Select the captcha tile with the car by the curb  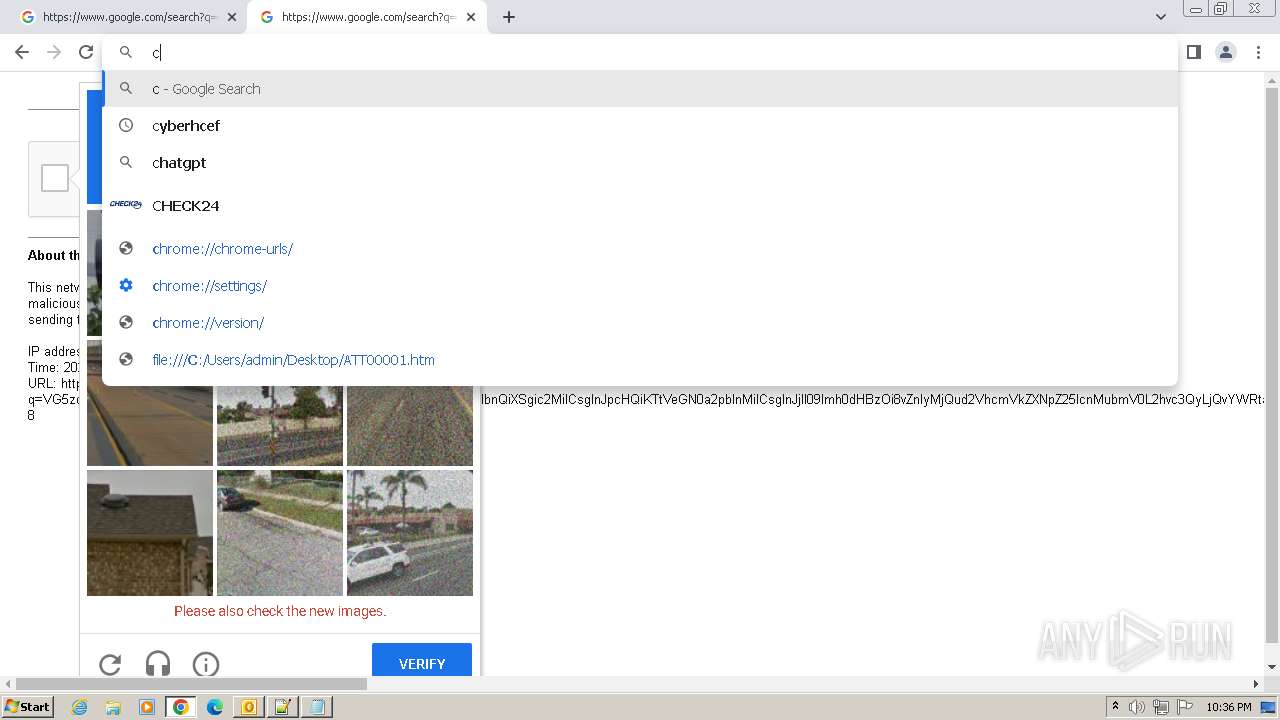(280, 533)
